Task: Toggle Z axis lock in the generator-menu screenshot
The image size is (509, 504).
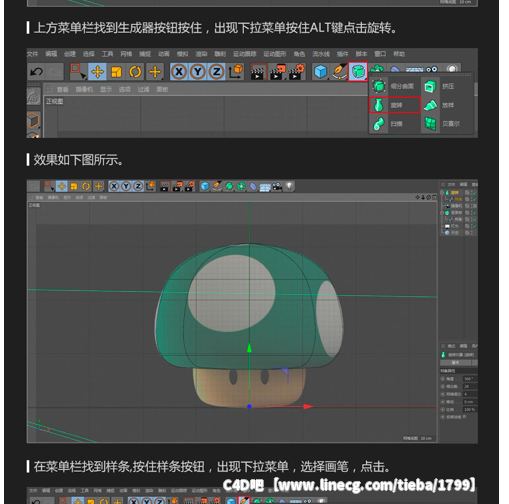Action: click(x=216, y=72)
